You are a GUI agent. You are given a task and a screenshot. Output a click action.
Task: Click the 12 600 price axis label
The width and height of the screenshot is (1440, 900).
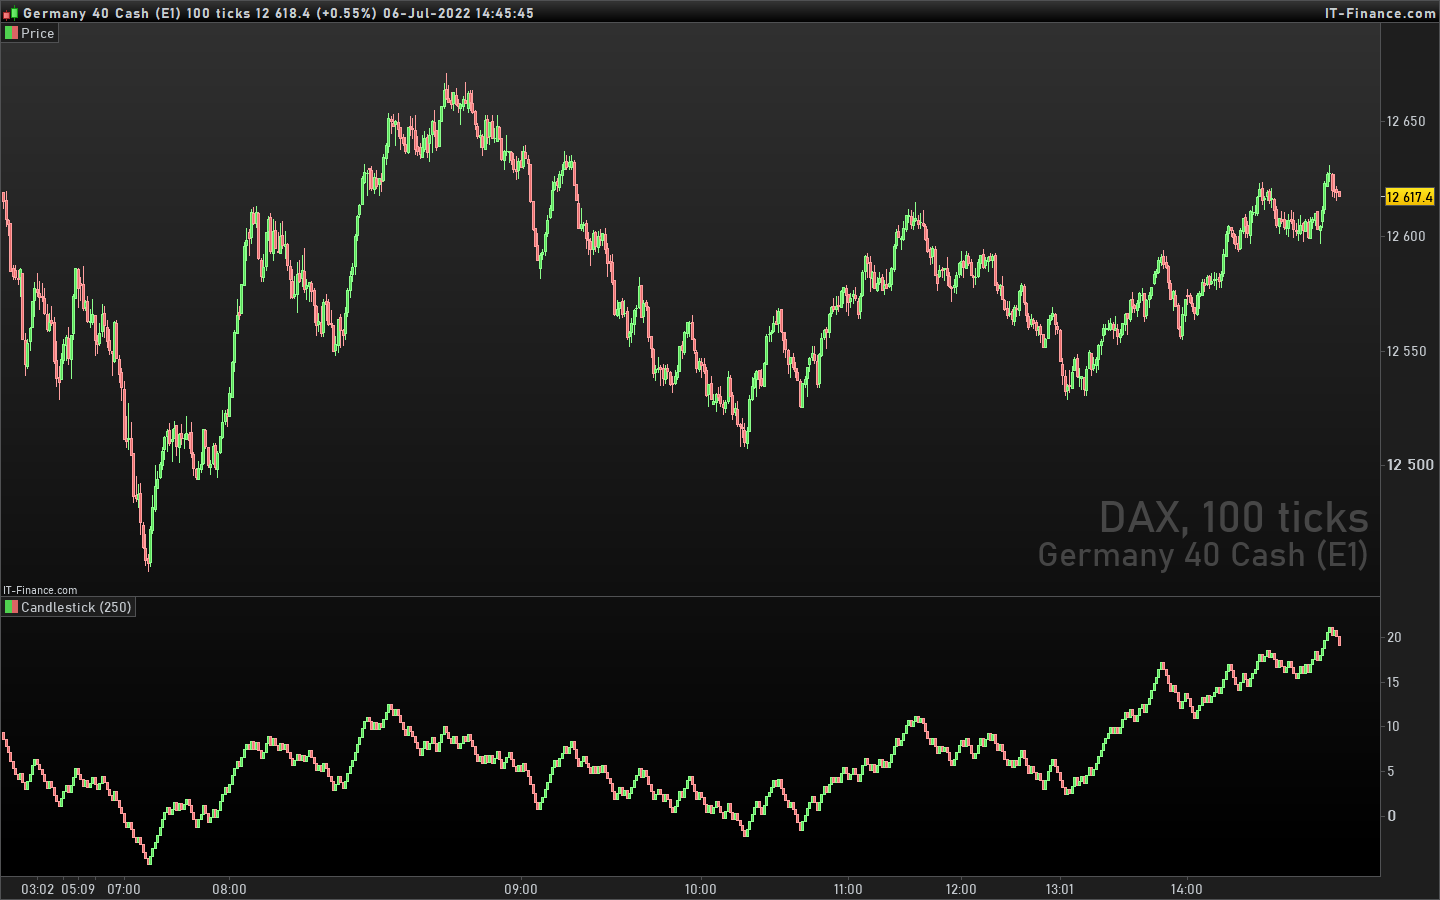(x=1405, y=236)
